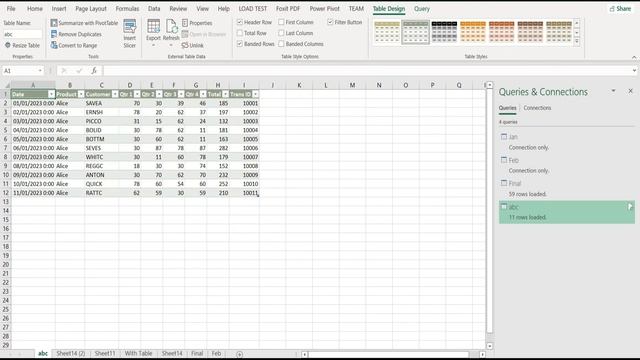640x360 pixels.
Task: Click column K header
Action: tap(299, 85)
